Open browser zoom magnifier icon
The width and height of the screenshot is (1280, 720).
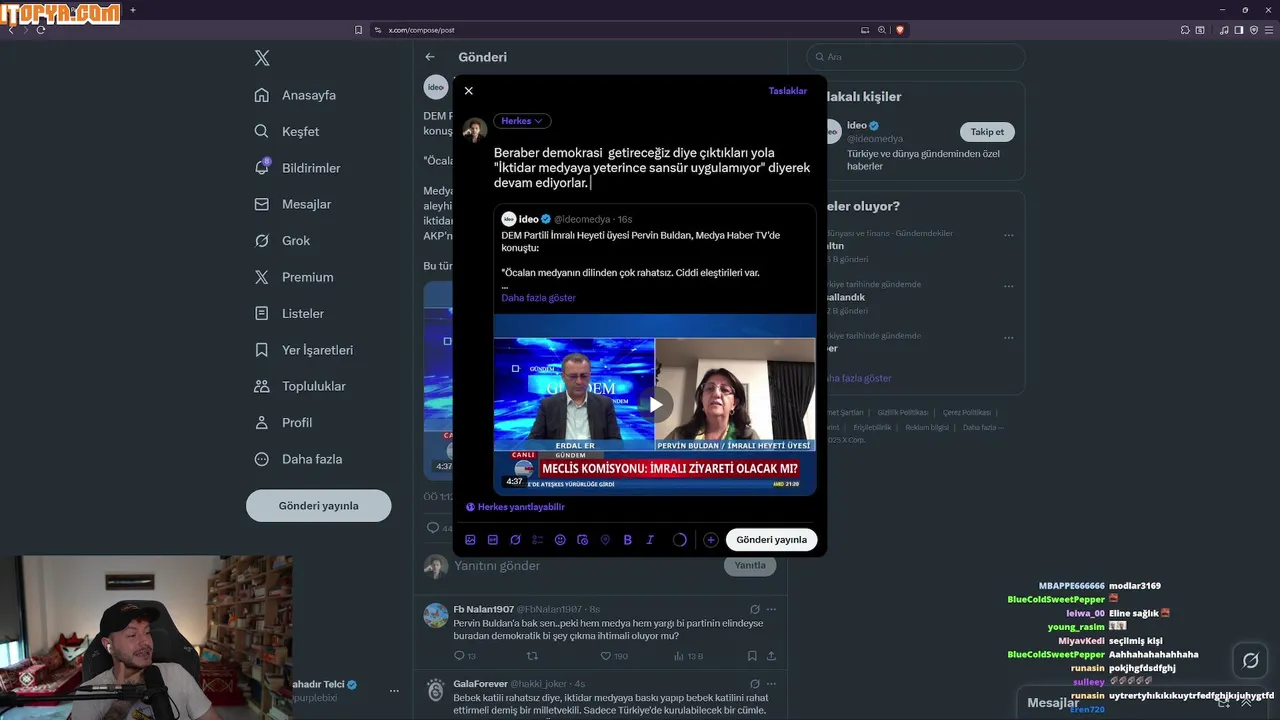pos(882,30)
